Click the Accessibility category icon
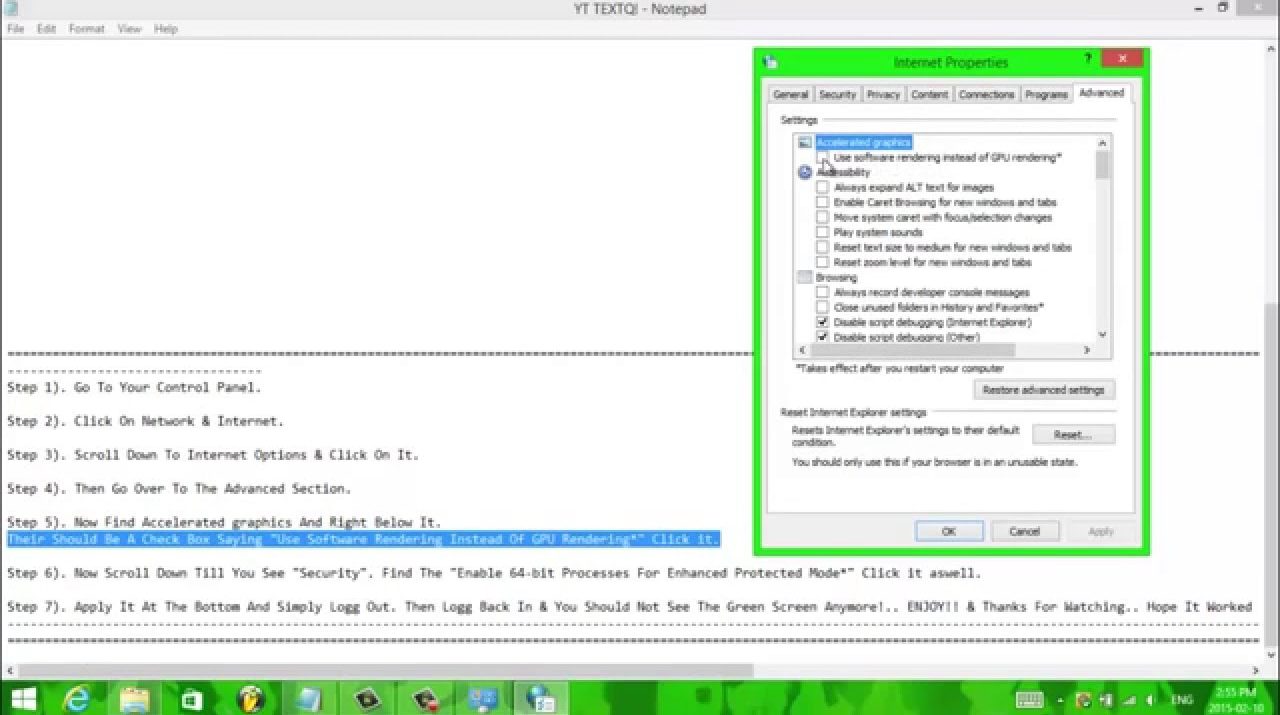The height and width of the screenshot is (715, 1280). pos(805,172)
